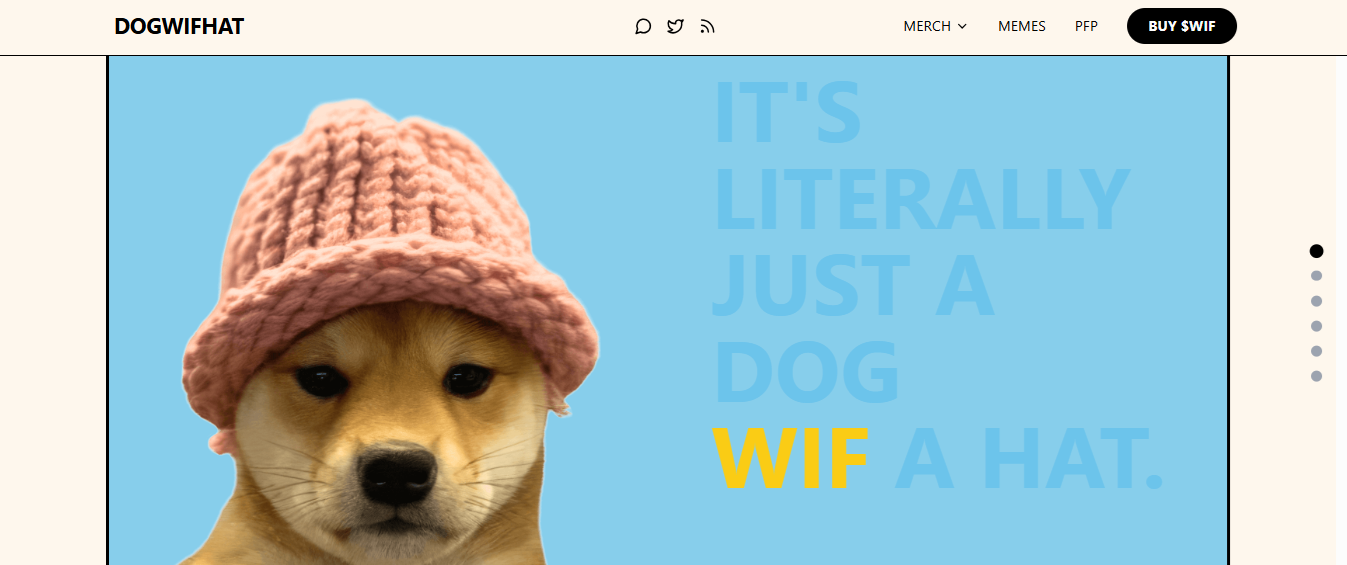The height and width of the screenshot is (565, 1347).
Task: Jump to the third section dot
Action: click(1316, 301)
